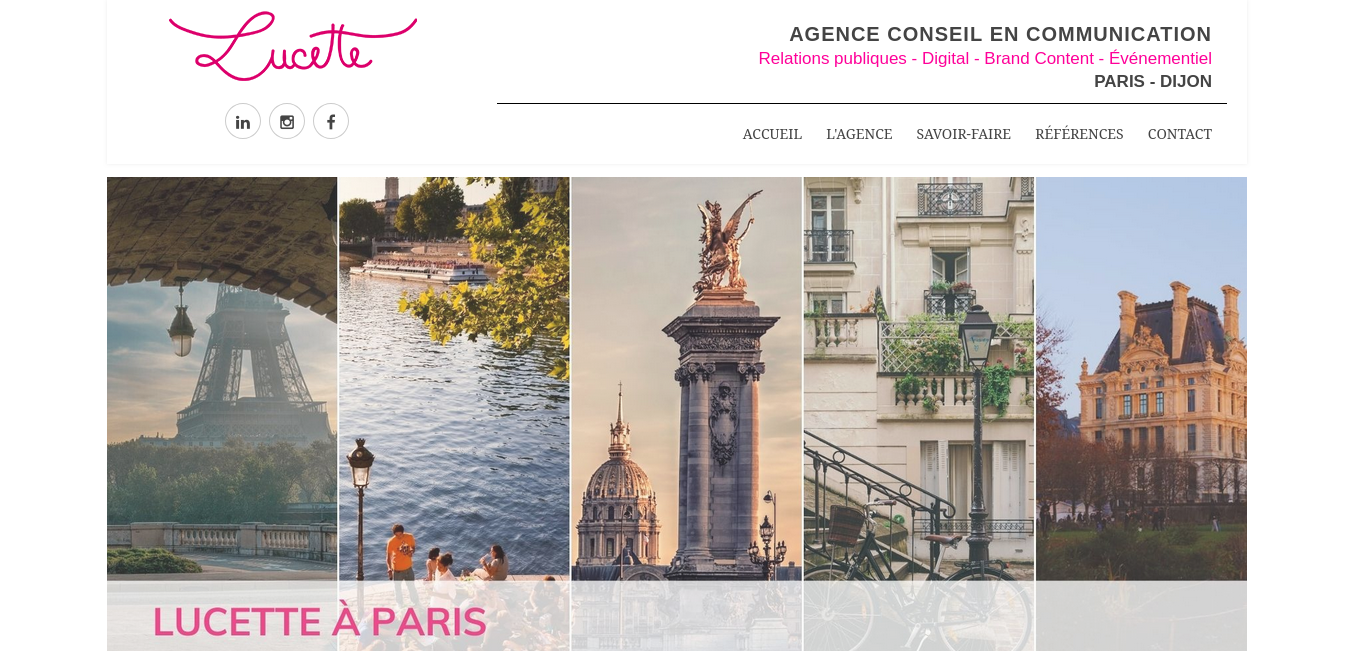Screen dimensions: 1366x651
Task: Click the pink Lucette handwritten logo
Action: click(293, 46)
